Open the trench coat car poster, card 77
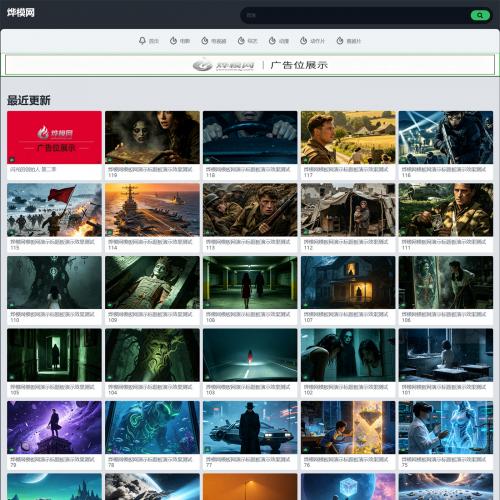 point(250,427)
